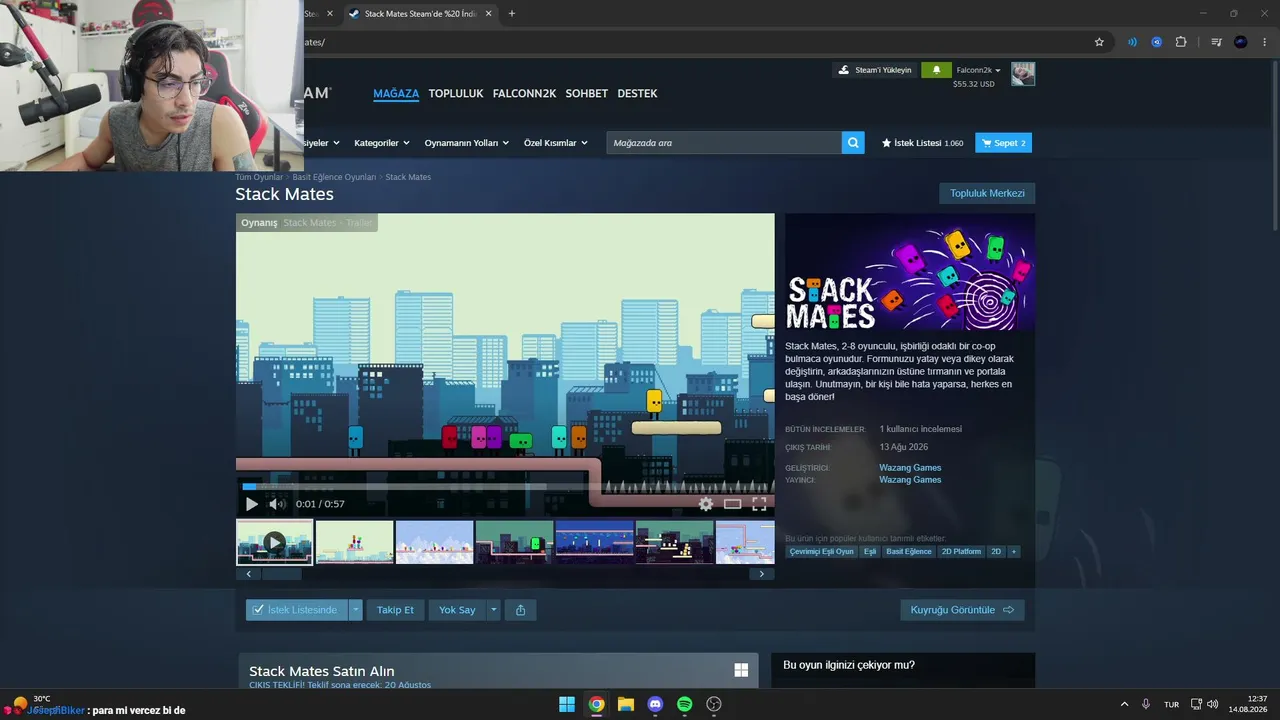Open the Falconn2k profile avatar
The image size is (1280, 720).
(1023, 74)
